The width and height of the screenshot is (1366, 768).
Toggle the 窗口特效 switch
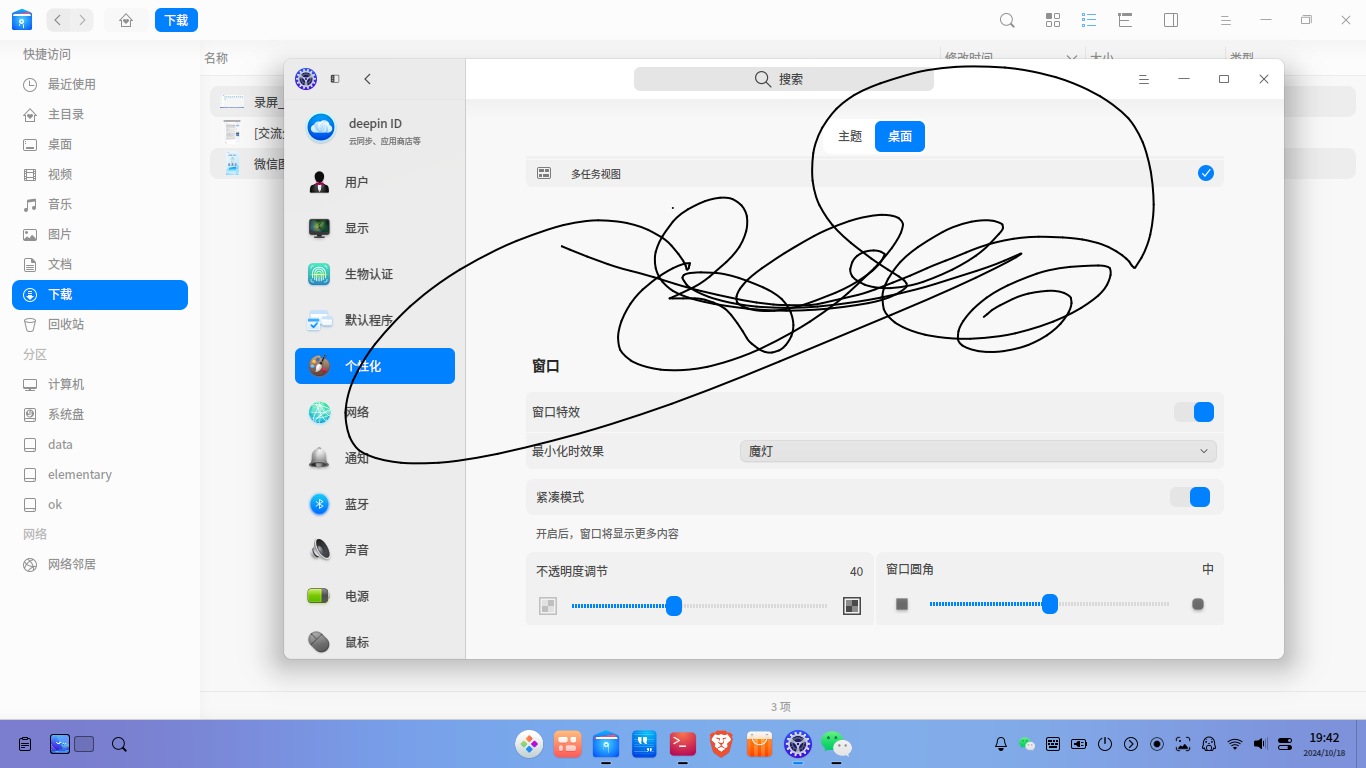(x=1194, y=412)
